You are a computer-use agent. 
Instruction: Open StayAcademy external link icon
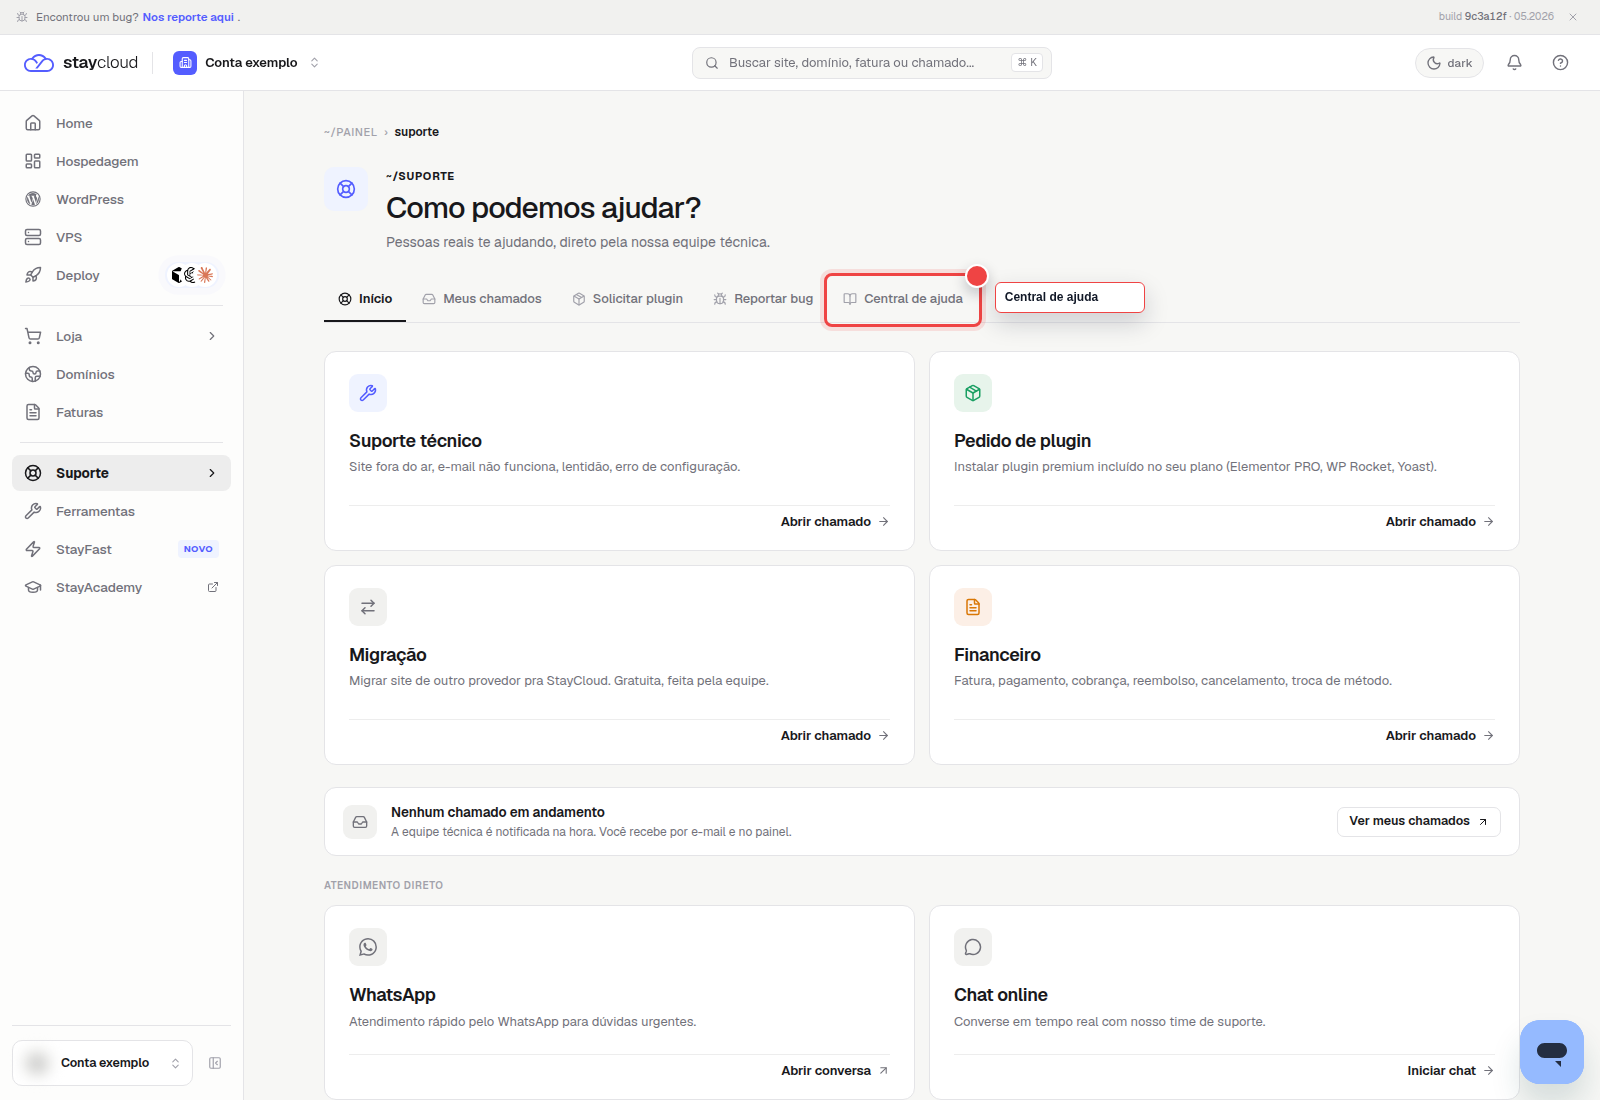click(x=213, y=587)
